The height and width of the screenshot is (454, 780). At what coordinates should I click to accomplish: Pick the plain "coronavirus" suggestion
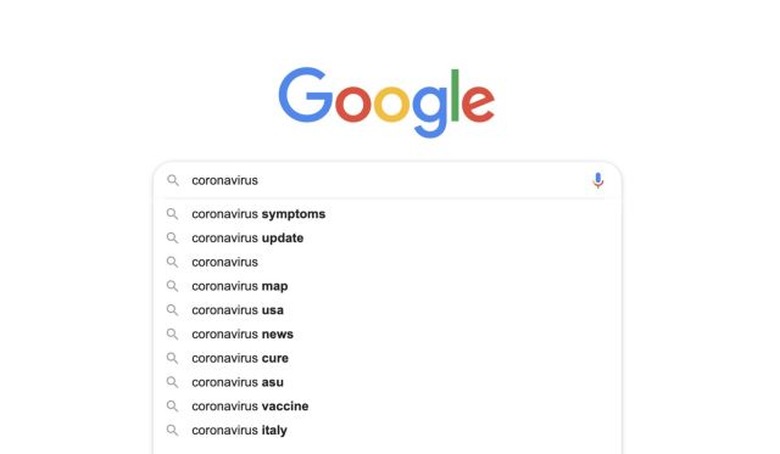[x=225, y=262]
